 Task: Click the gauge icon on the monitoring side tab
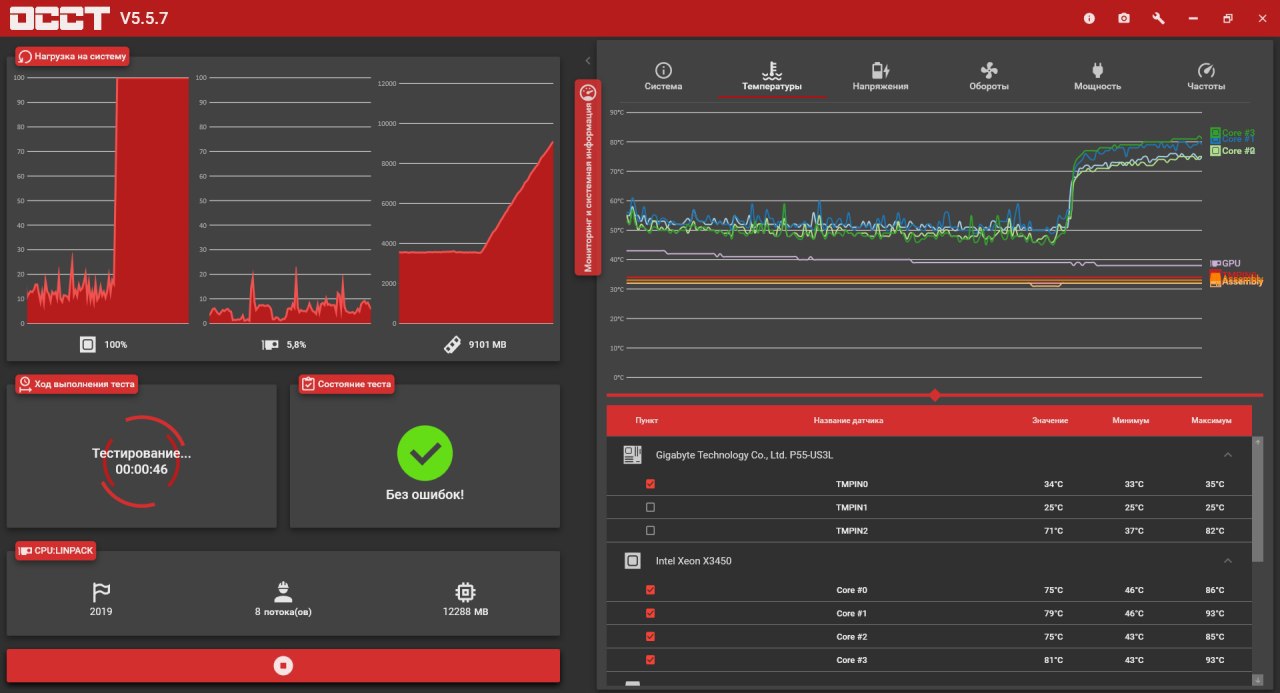pyautogui.click(x=587, y=92)
